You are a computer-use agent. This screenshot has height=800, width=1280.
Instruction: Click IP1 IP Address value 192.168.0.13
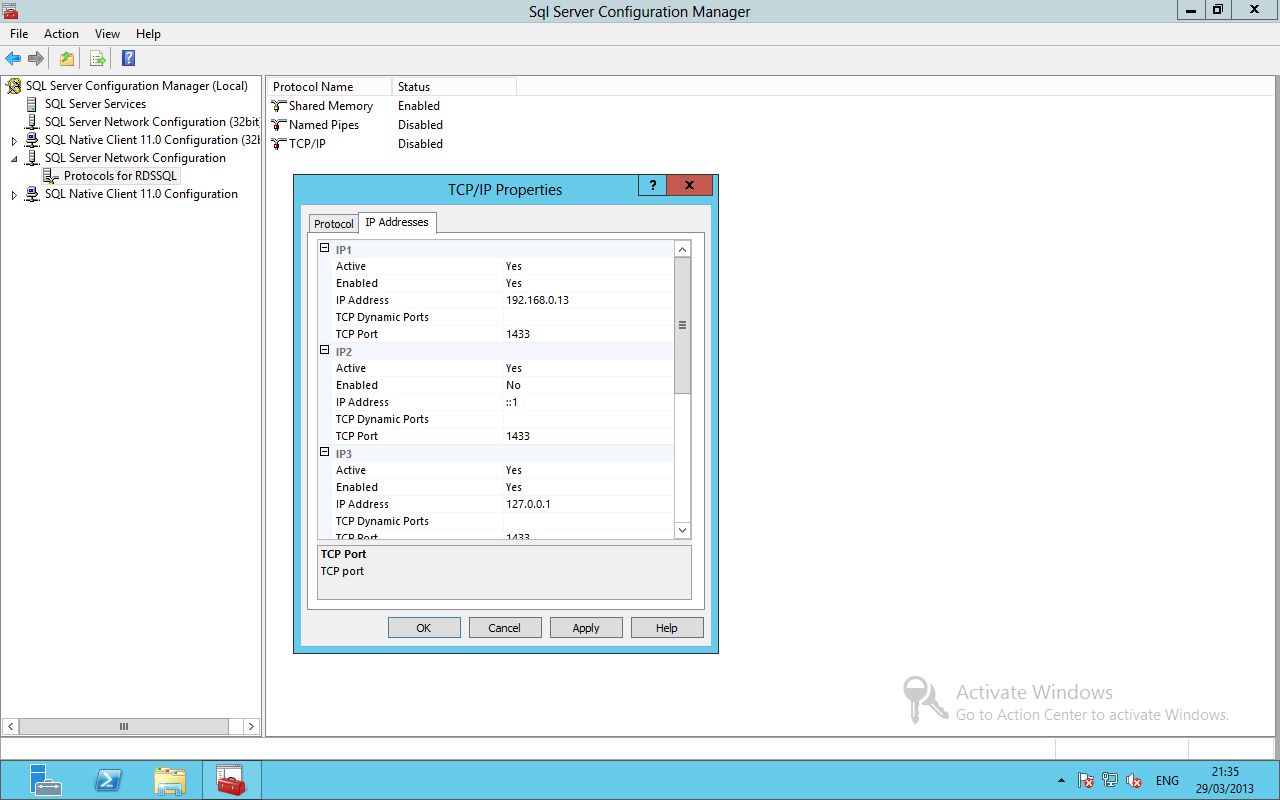pos(537,300)
